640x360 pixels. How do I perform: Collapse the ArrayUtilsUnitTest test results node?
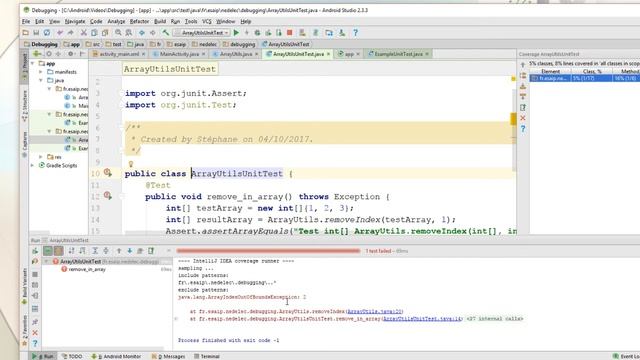point(47,261)
